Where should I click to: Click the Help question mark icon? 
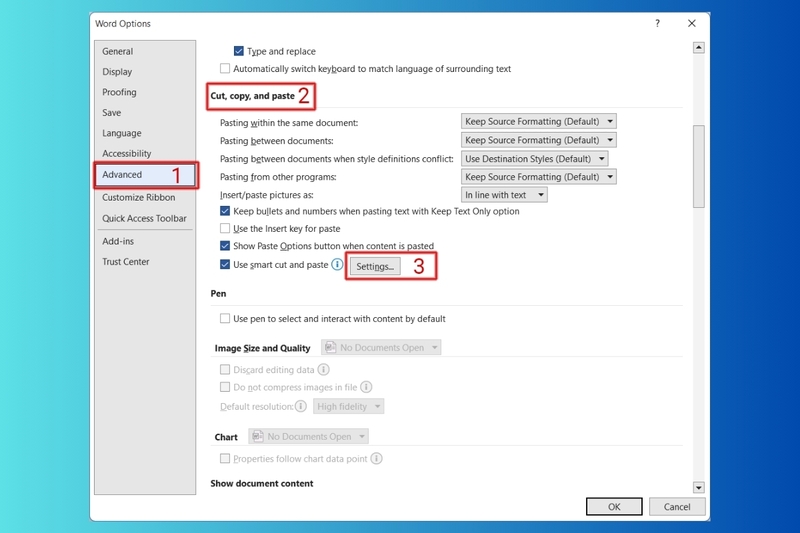[658, 23]
